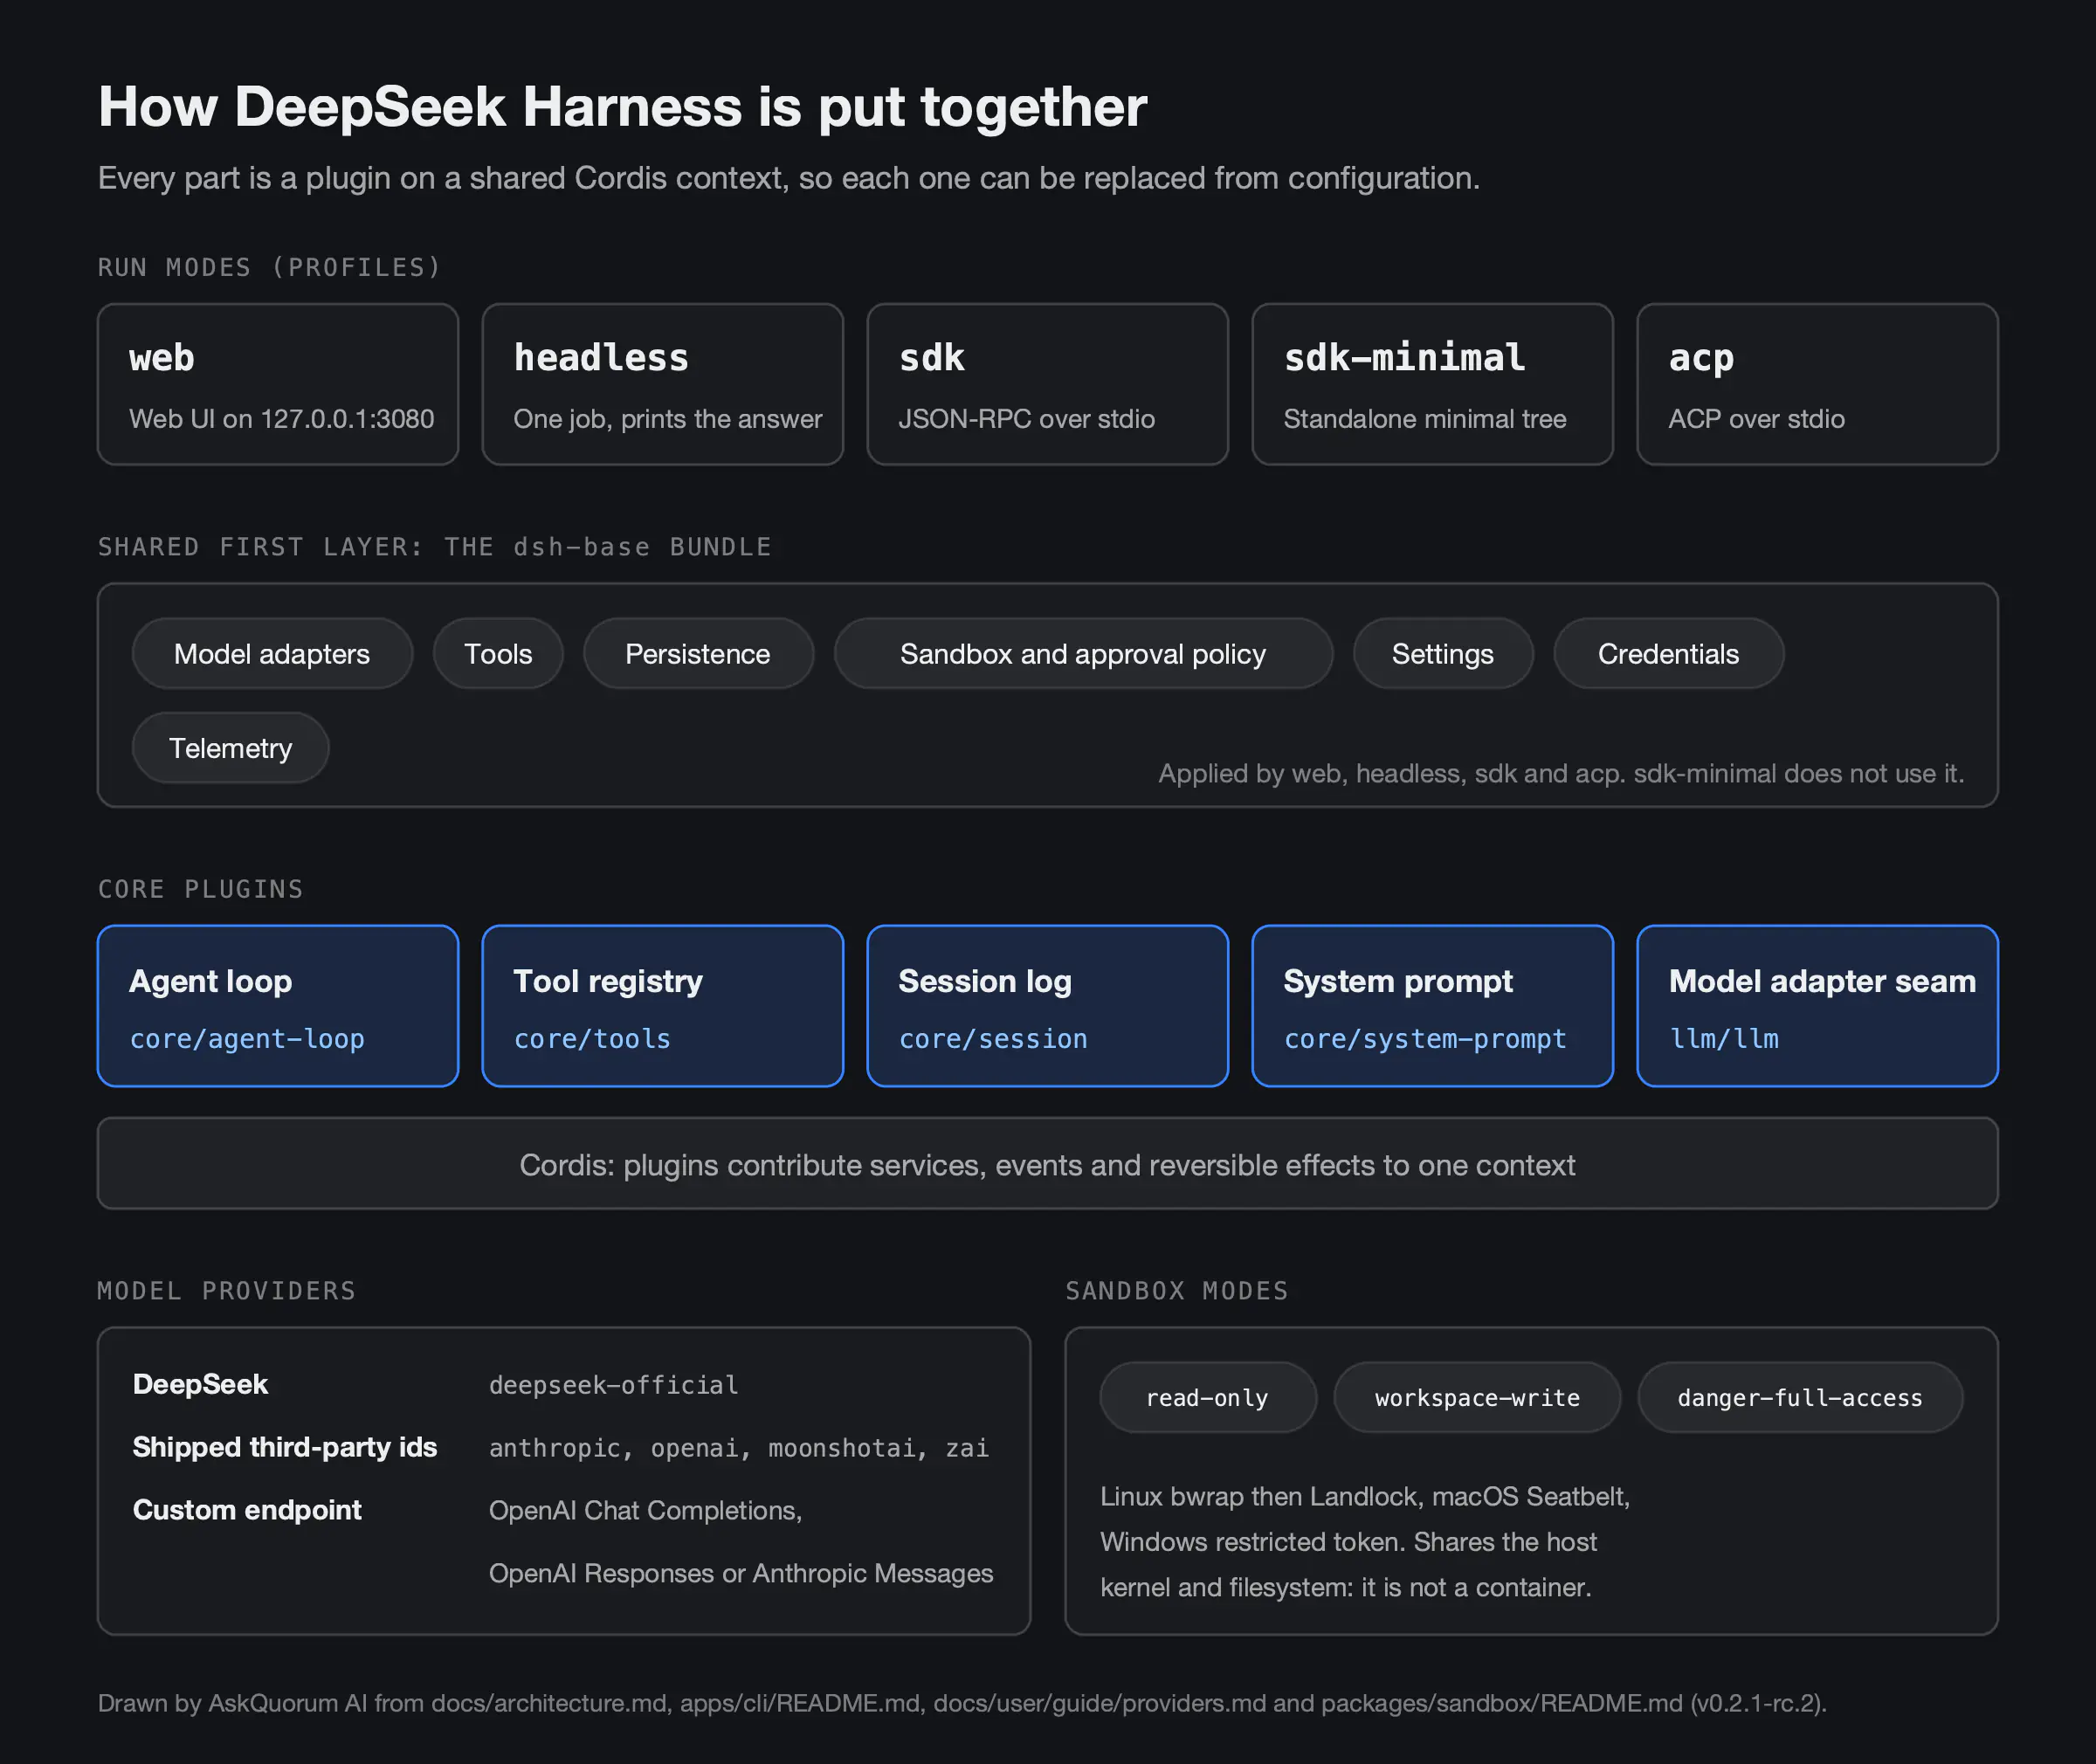Click the SANDBOX MODES heading
The height and width of the screenshot is (1764, 2096).
(x=1177, y=1291)
